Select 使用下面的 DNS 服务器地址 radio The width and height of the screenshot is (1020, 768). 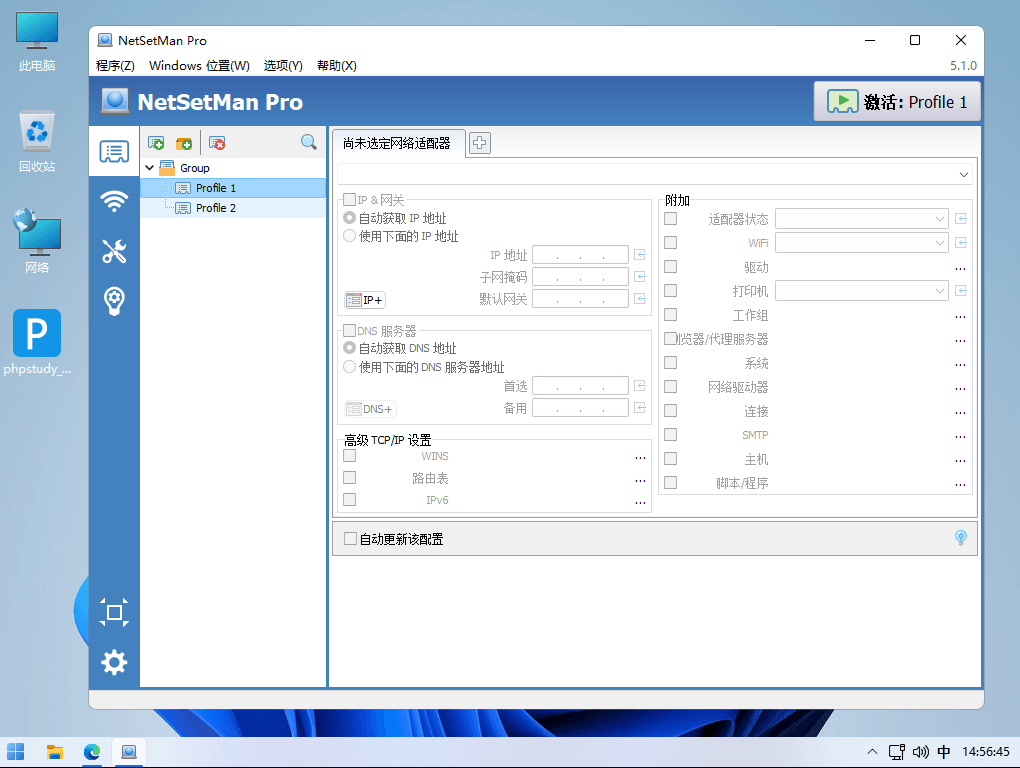(x=349, y=367)
